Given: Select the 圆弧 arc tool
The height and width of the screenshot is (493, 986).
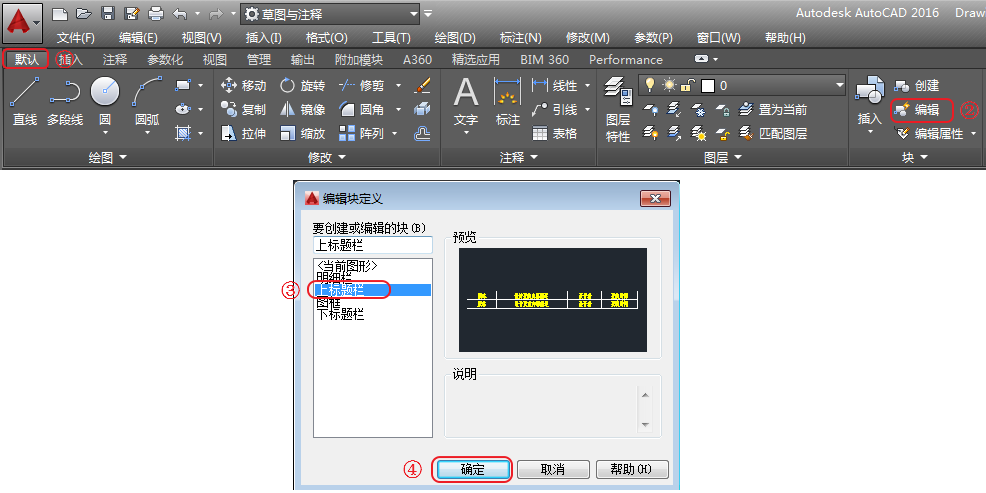Looking at the screenshot, I should click(147, 101).
